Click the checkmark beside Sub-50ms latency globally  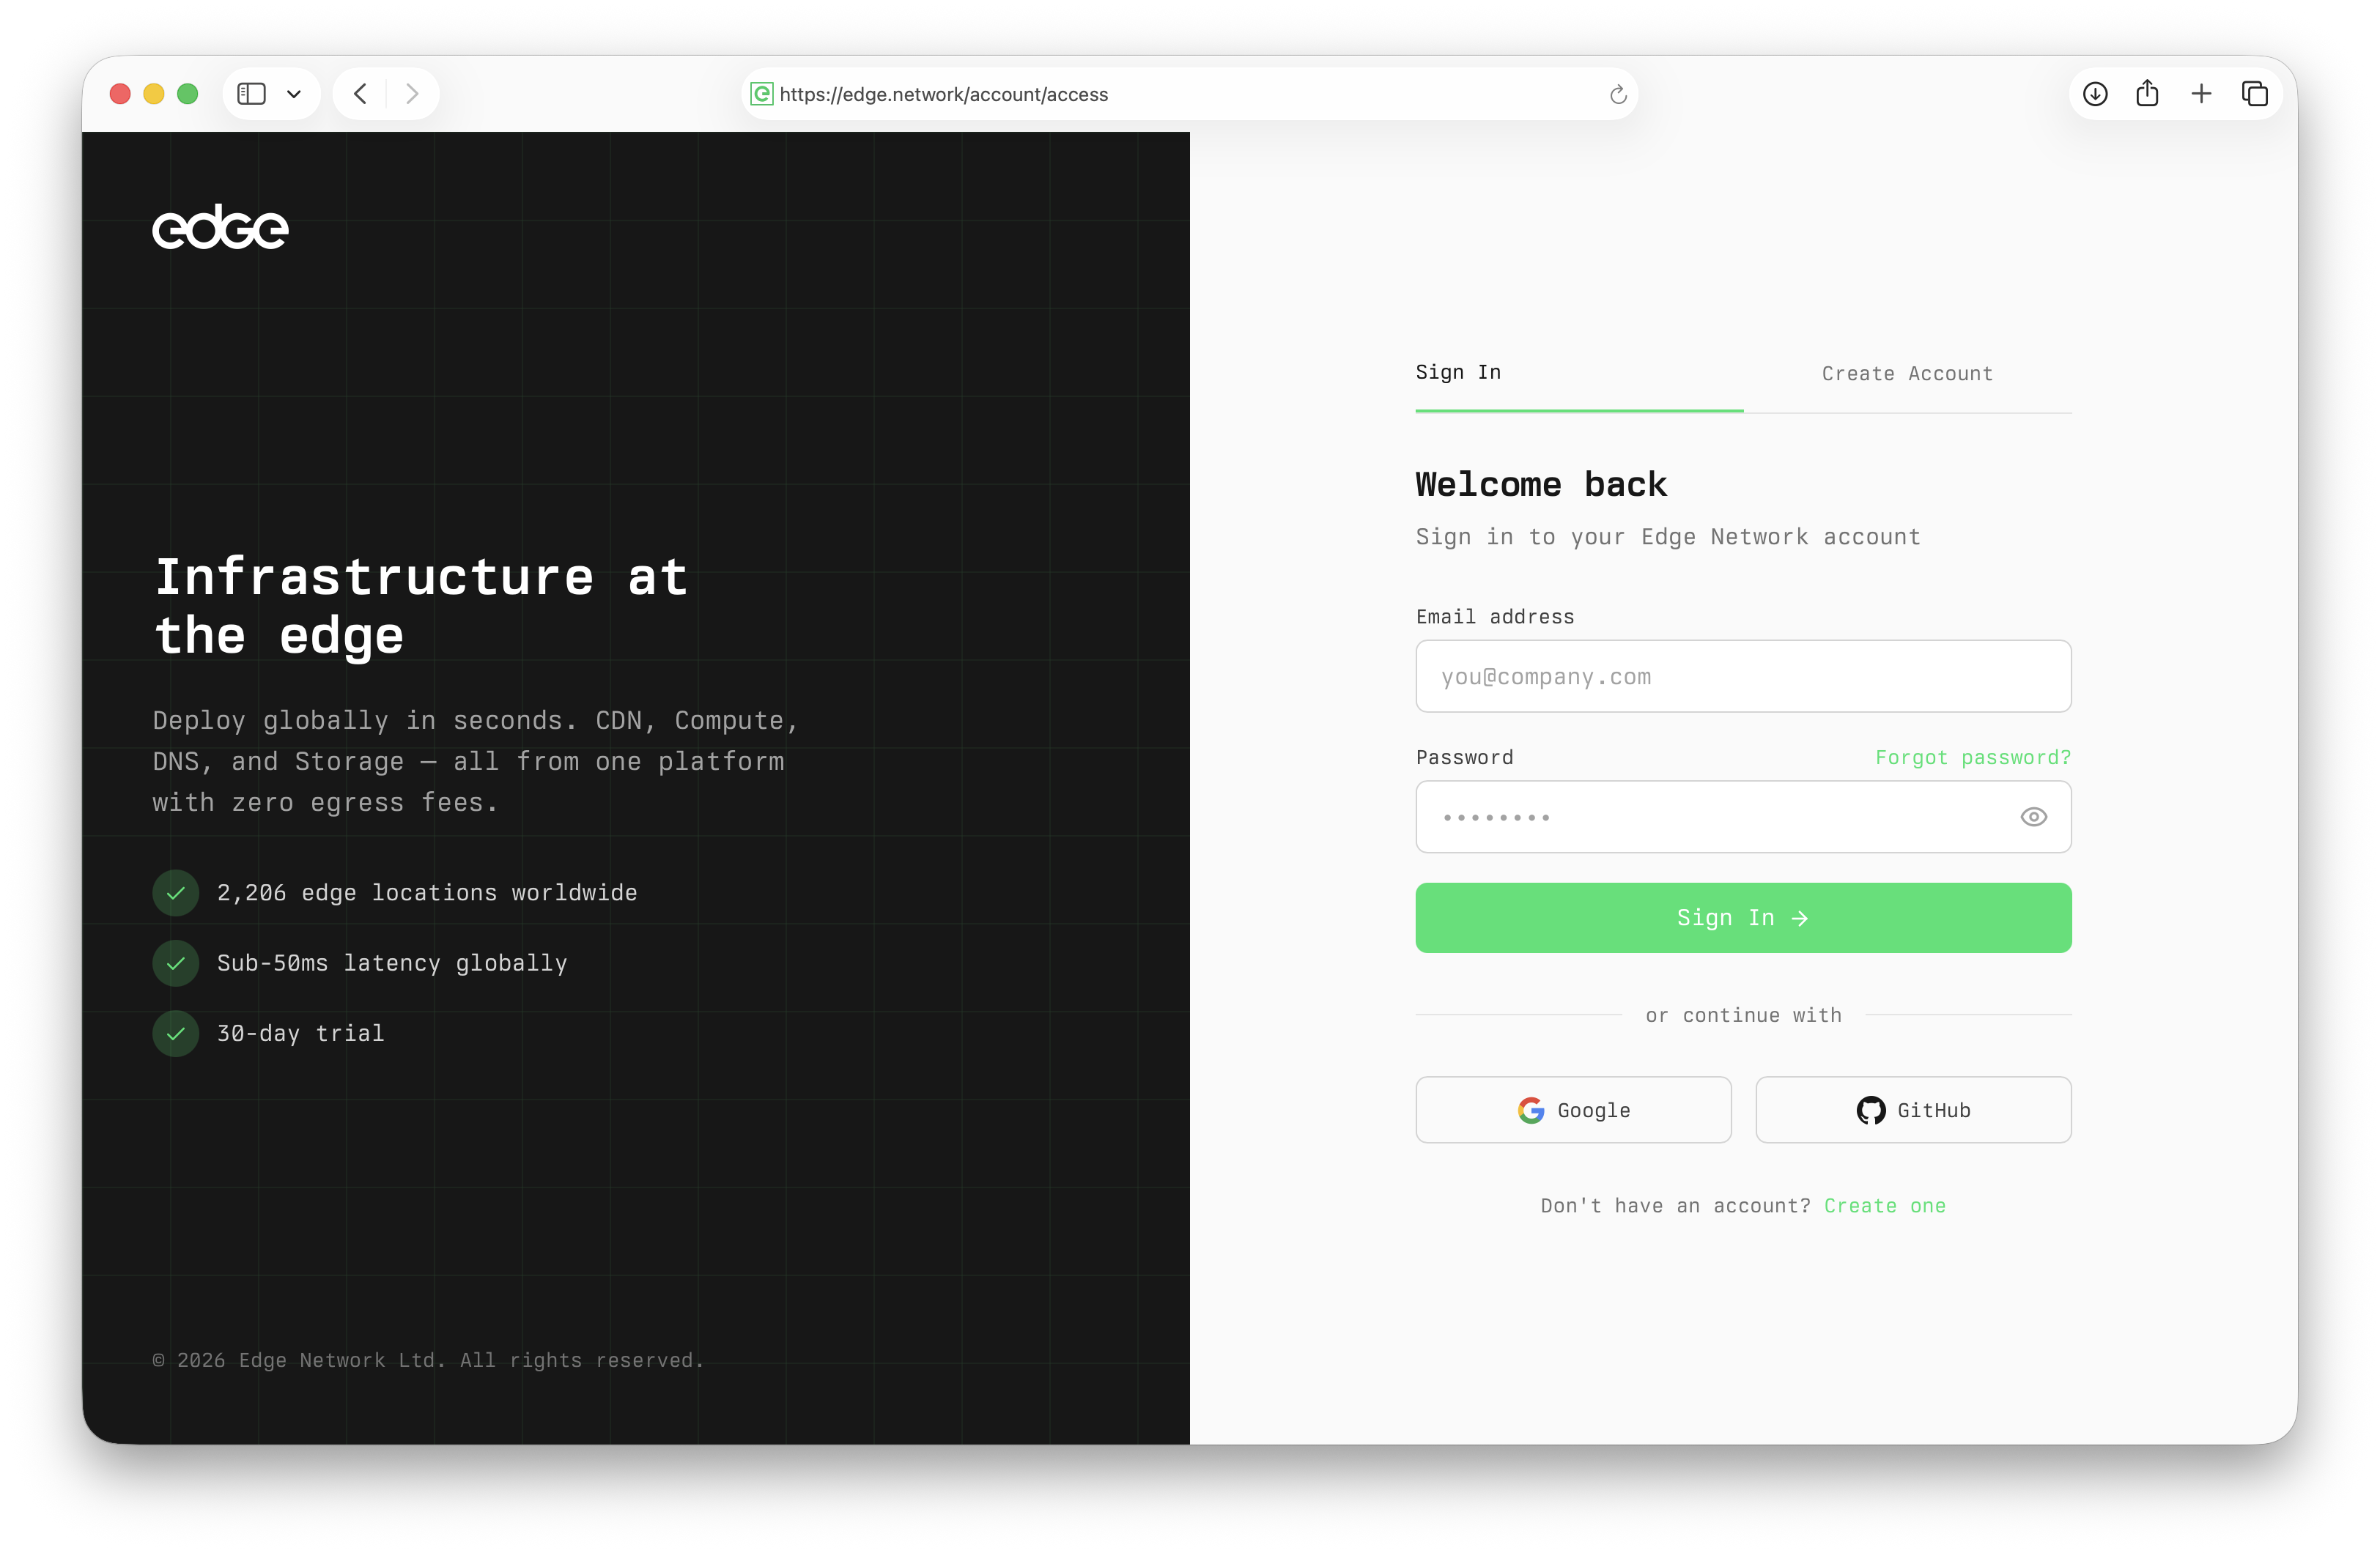[x=176, y=963]
